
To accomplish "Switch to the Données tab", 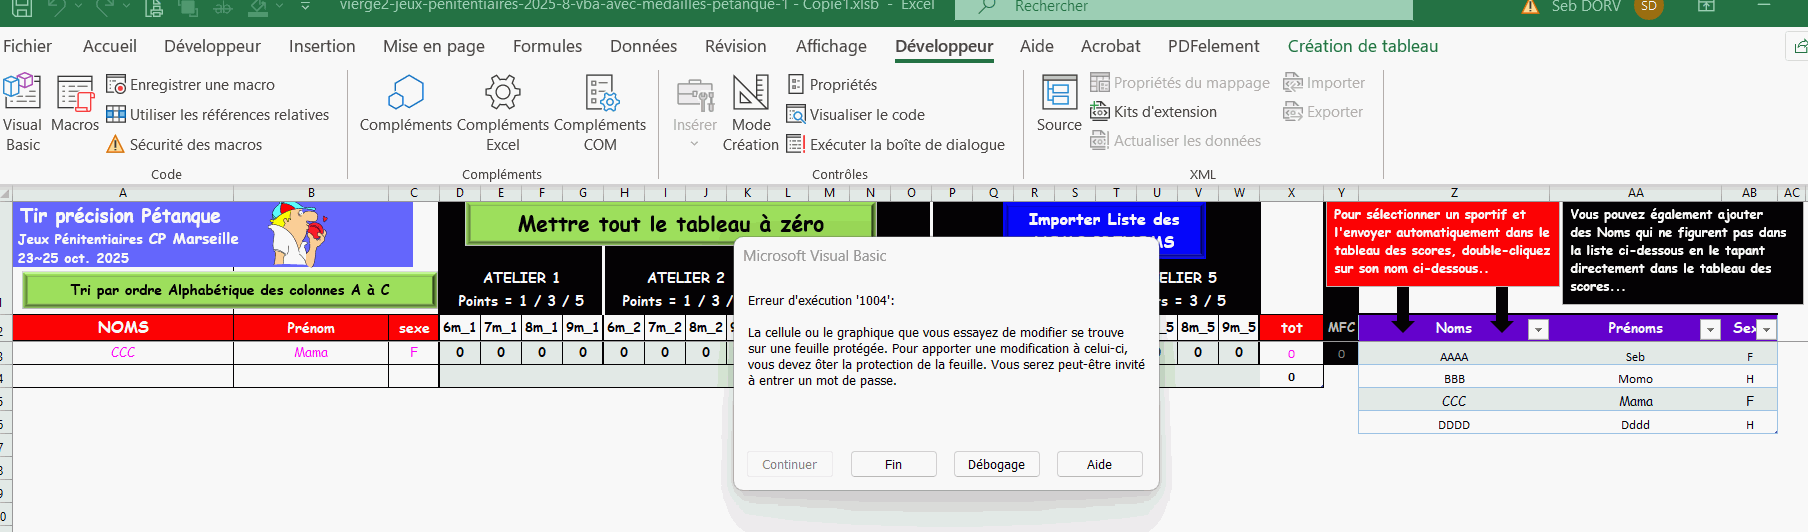I will pos(643,46).
